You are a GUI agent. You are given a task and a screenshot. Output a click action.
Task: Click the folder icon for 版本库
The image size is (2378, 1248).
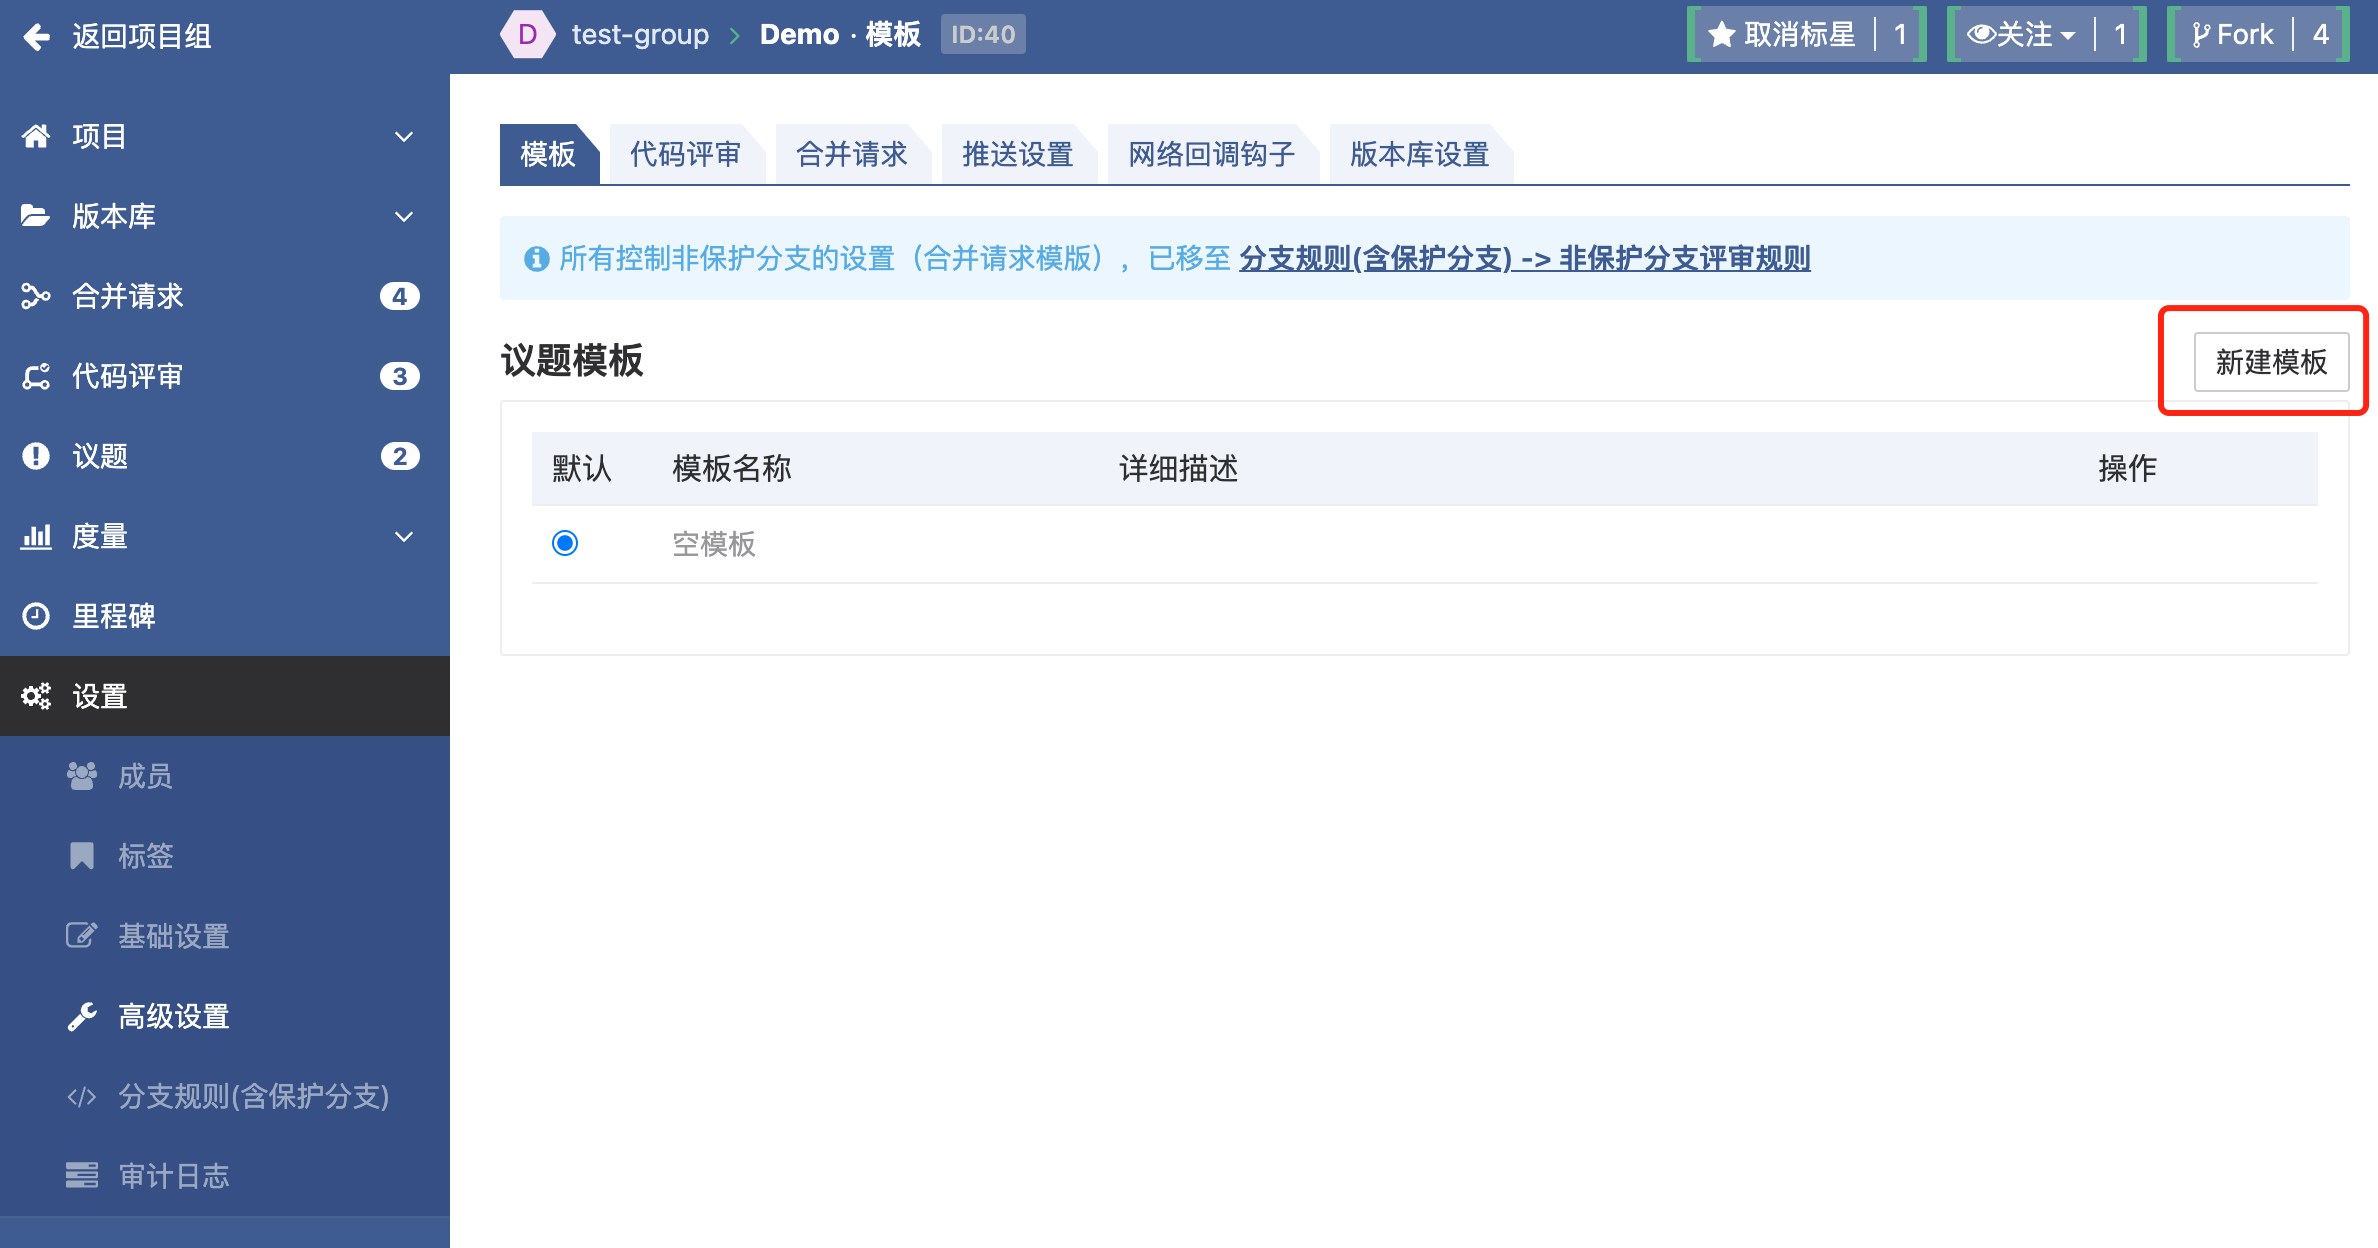point(36,216)
